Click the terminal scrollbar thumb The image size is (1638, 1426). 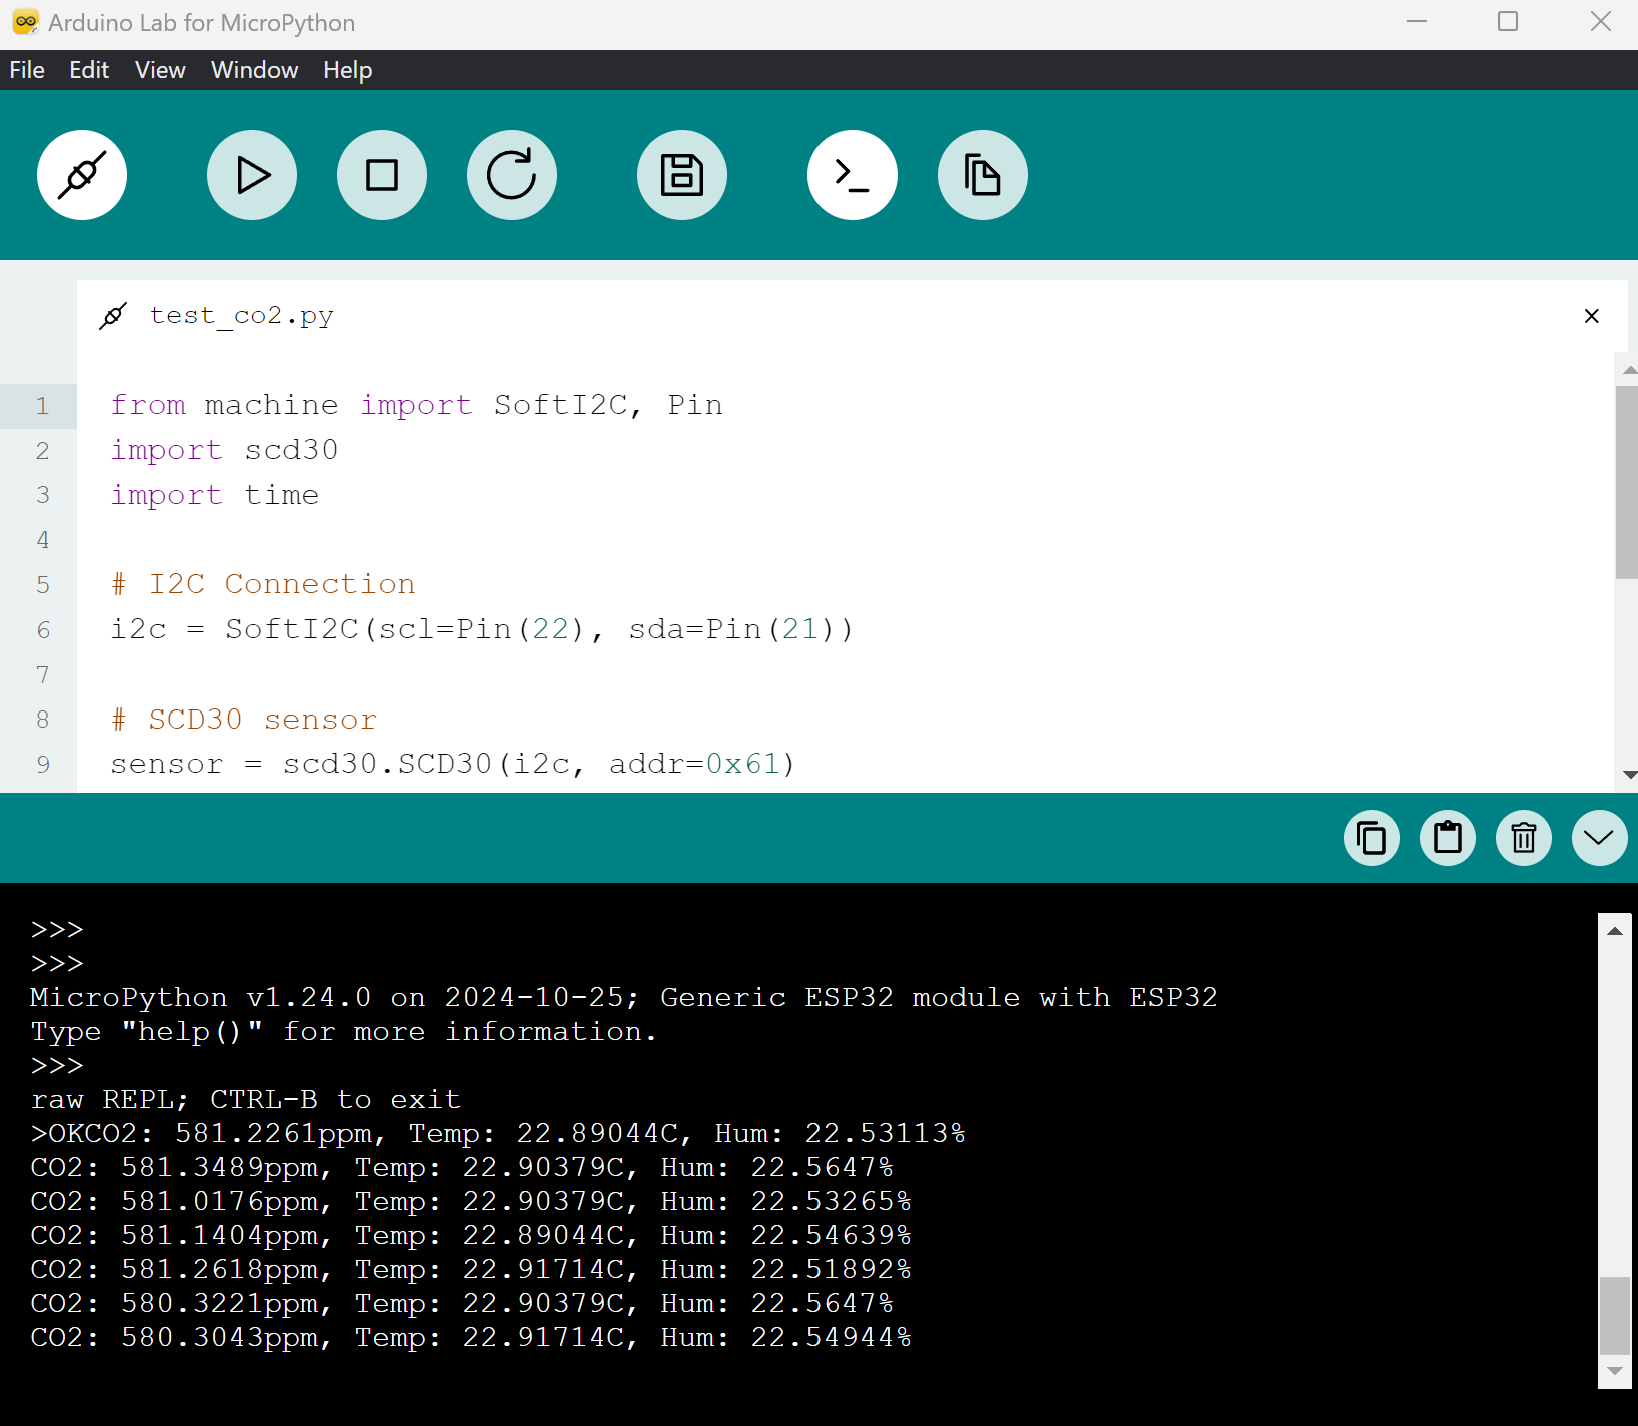[1615, 1314]
